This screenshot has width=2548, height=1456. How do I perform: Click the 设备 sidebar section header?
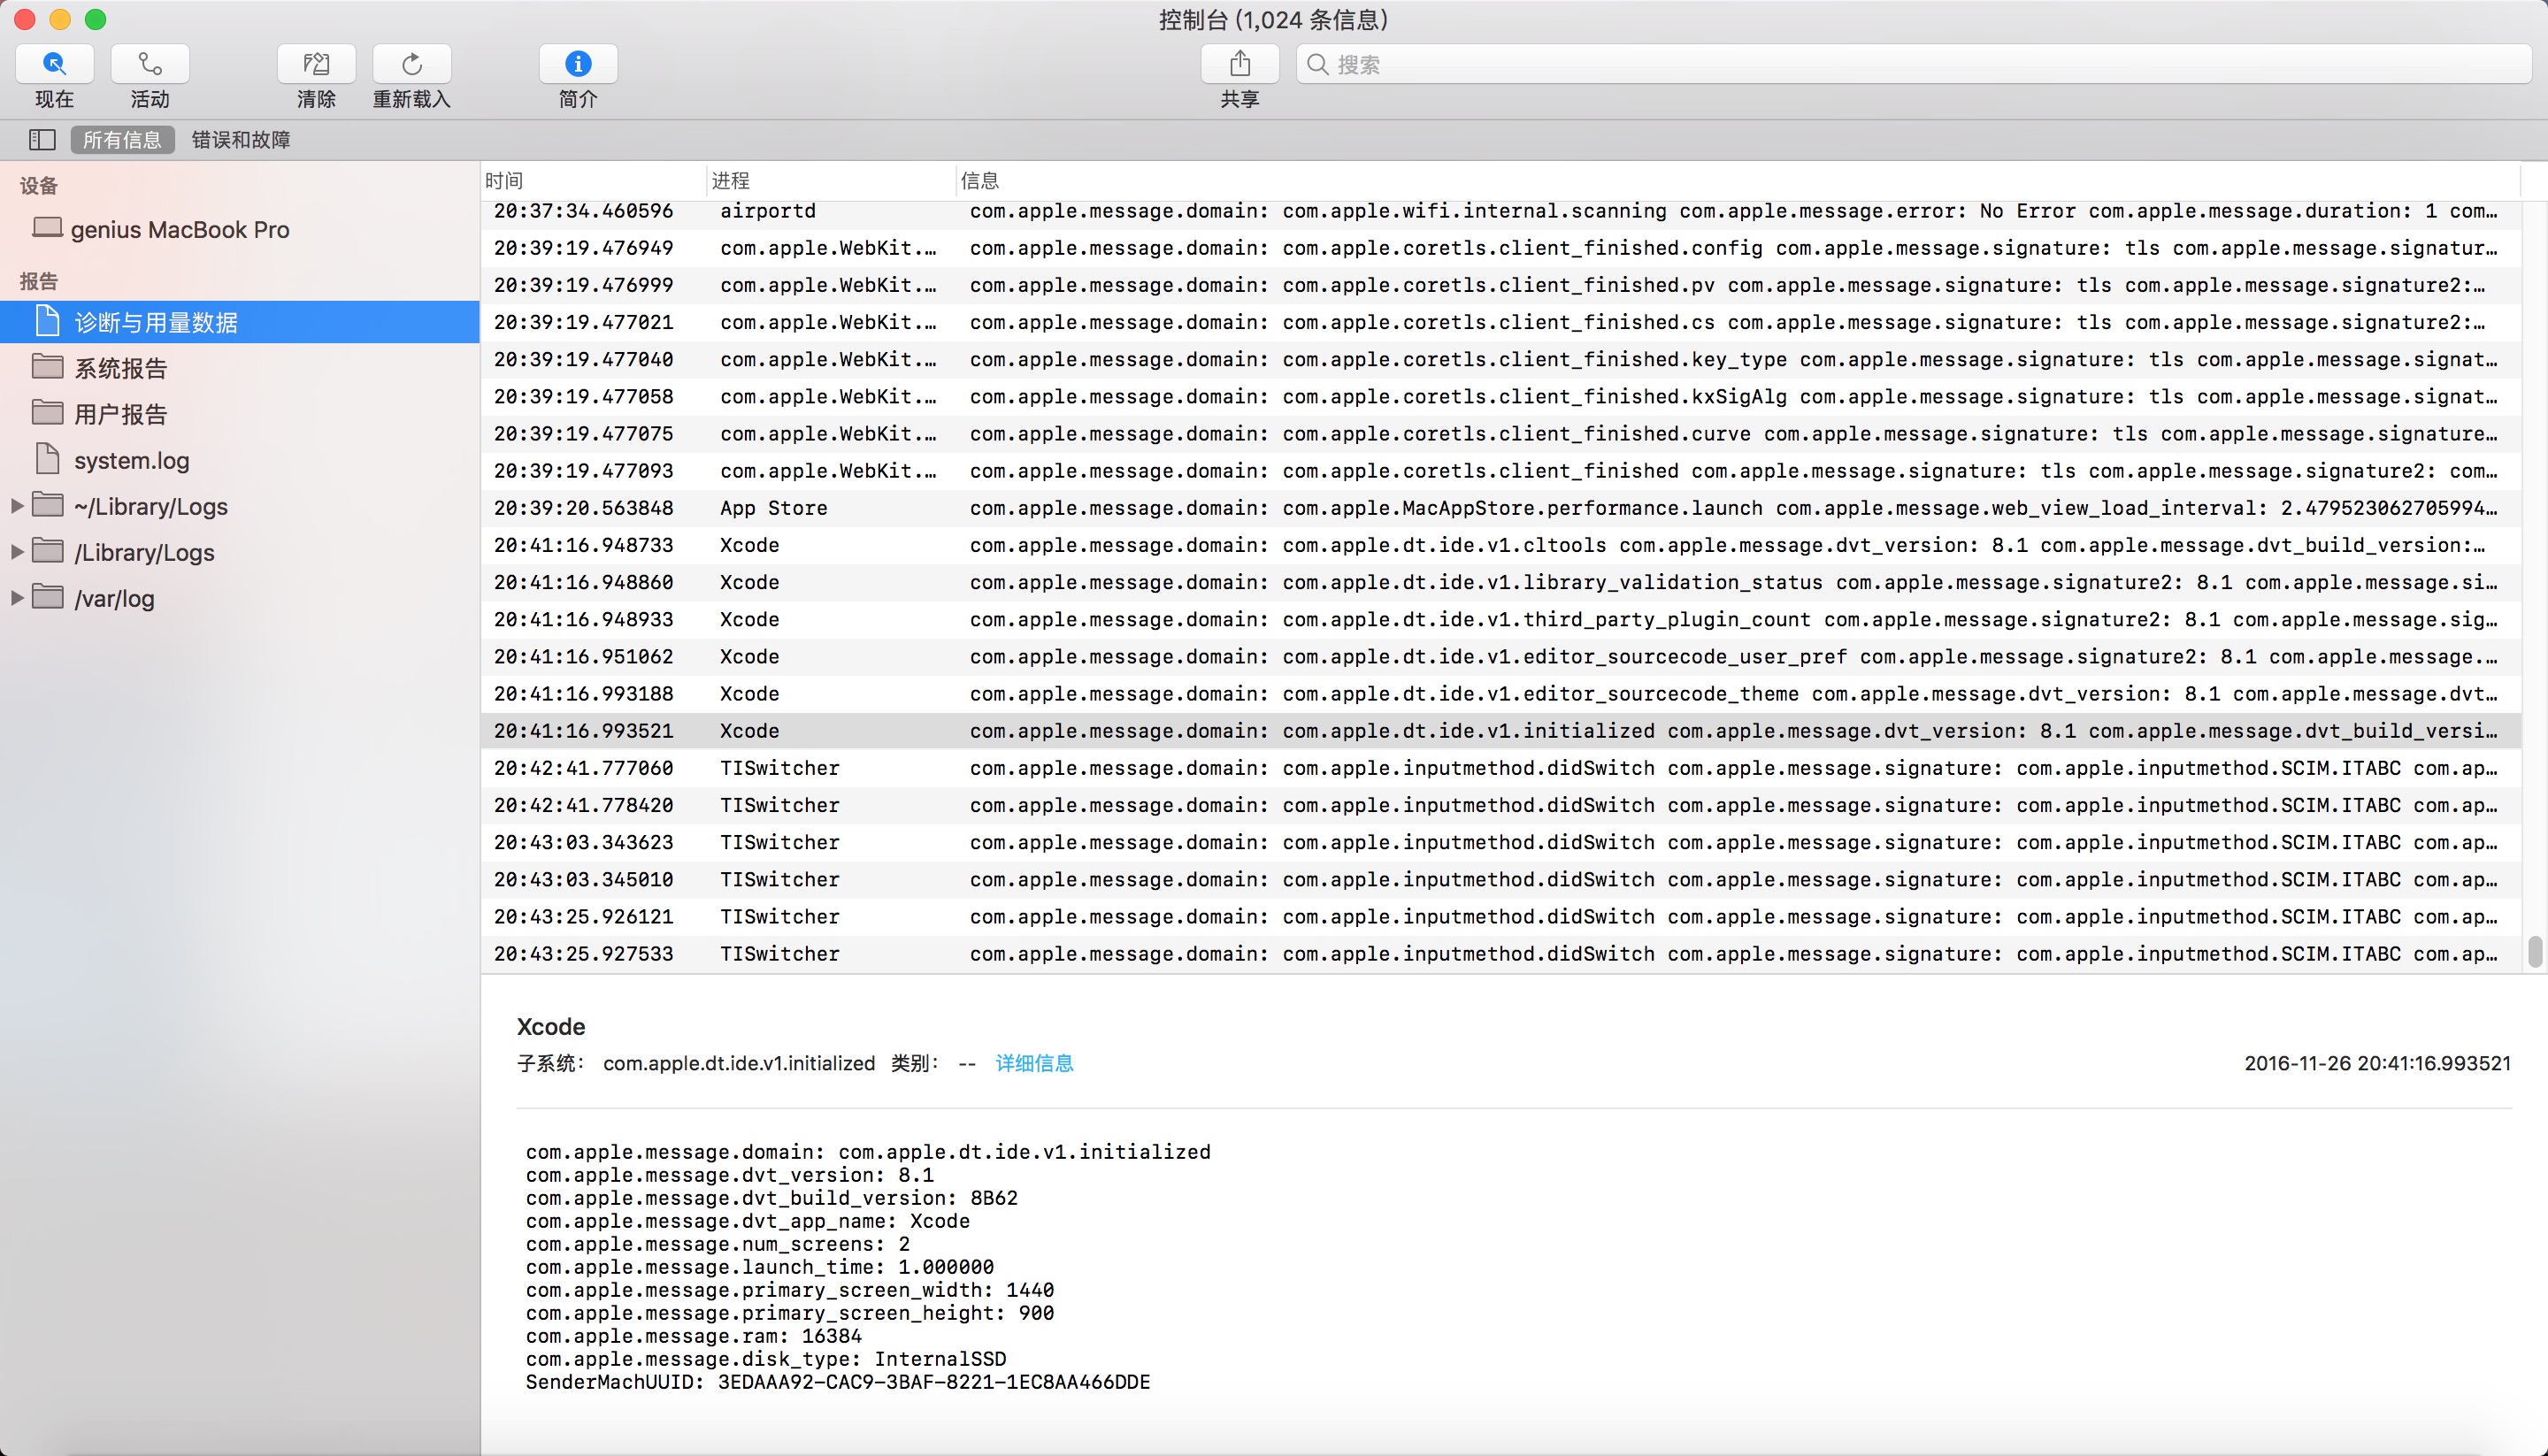click(x=39, y=186)
